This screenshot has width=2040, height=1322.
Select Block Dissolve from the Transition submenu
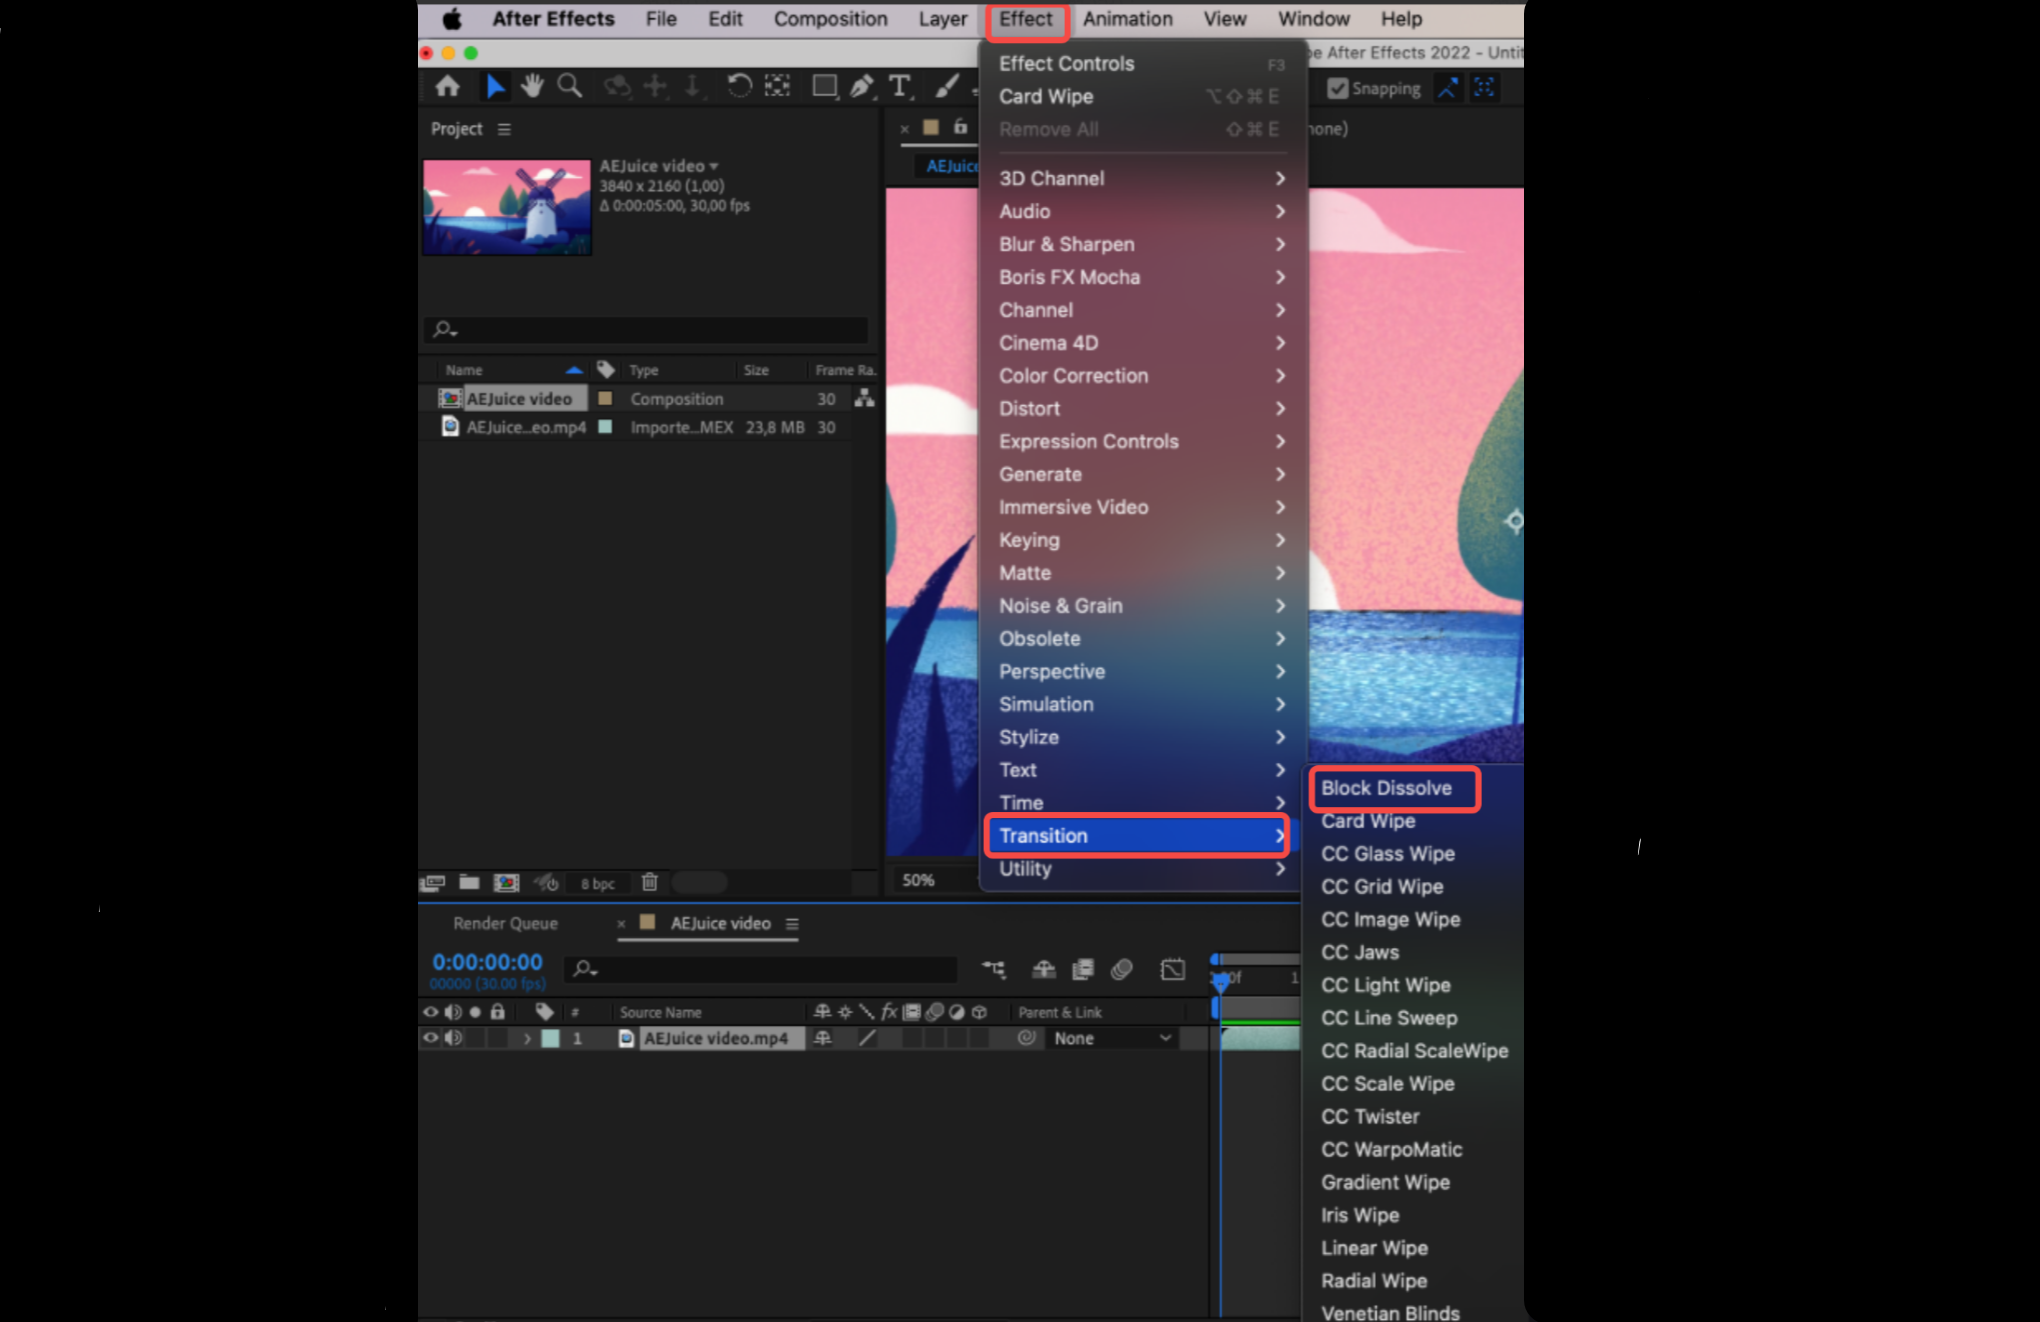coord(1390,788)
